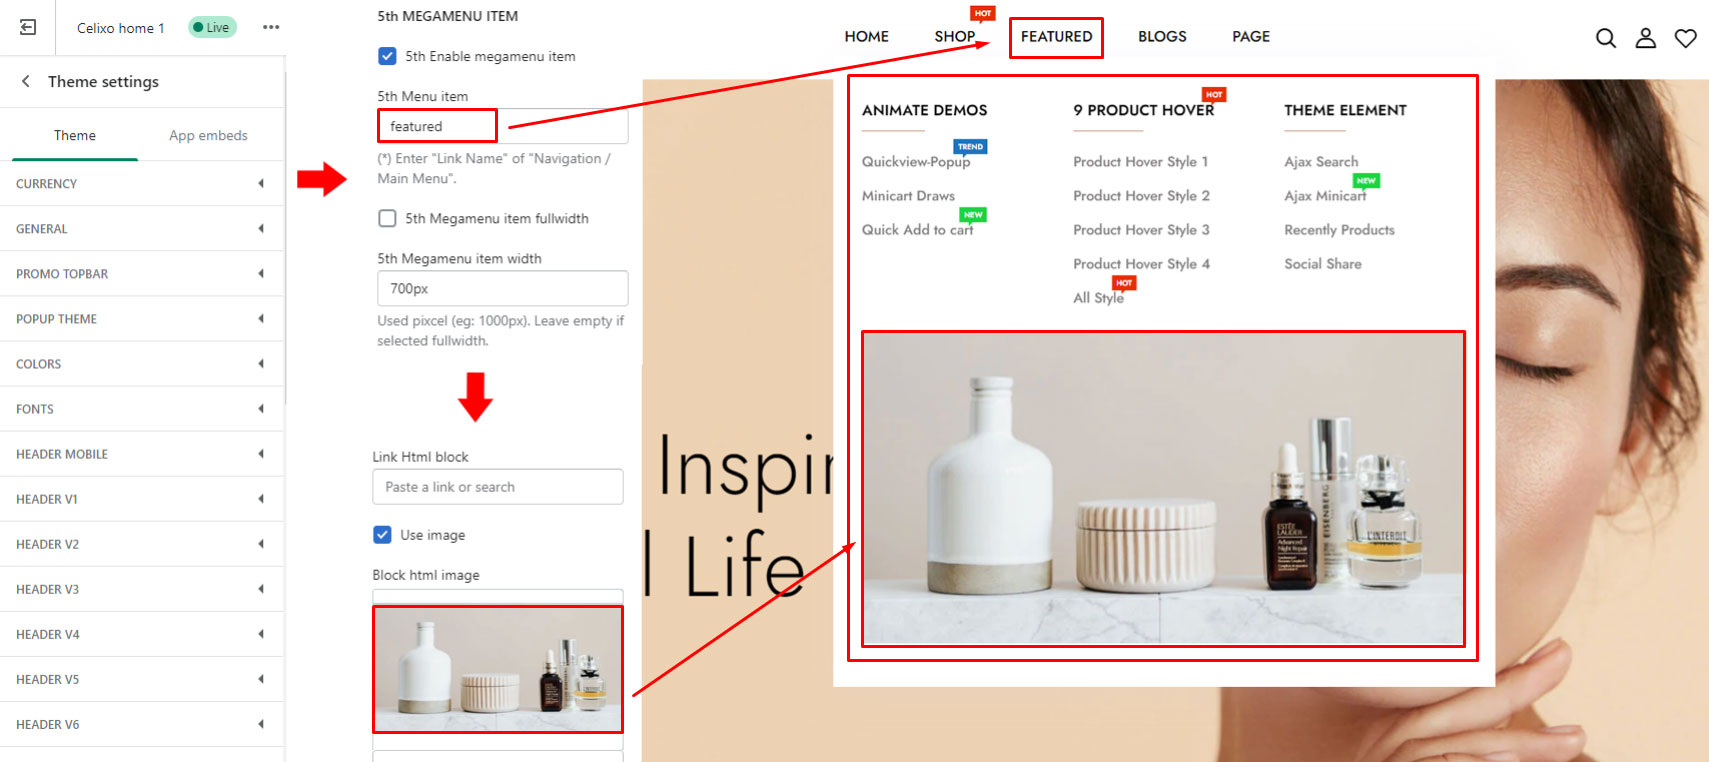
Task: Open the BLOGS menu item
Action: [x=1162, y=37]
